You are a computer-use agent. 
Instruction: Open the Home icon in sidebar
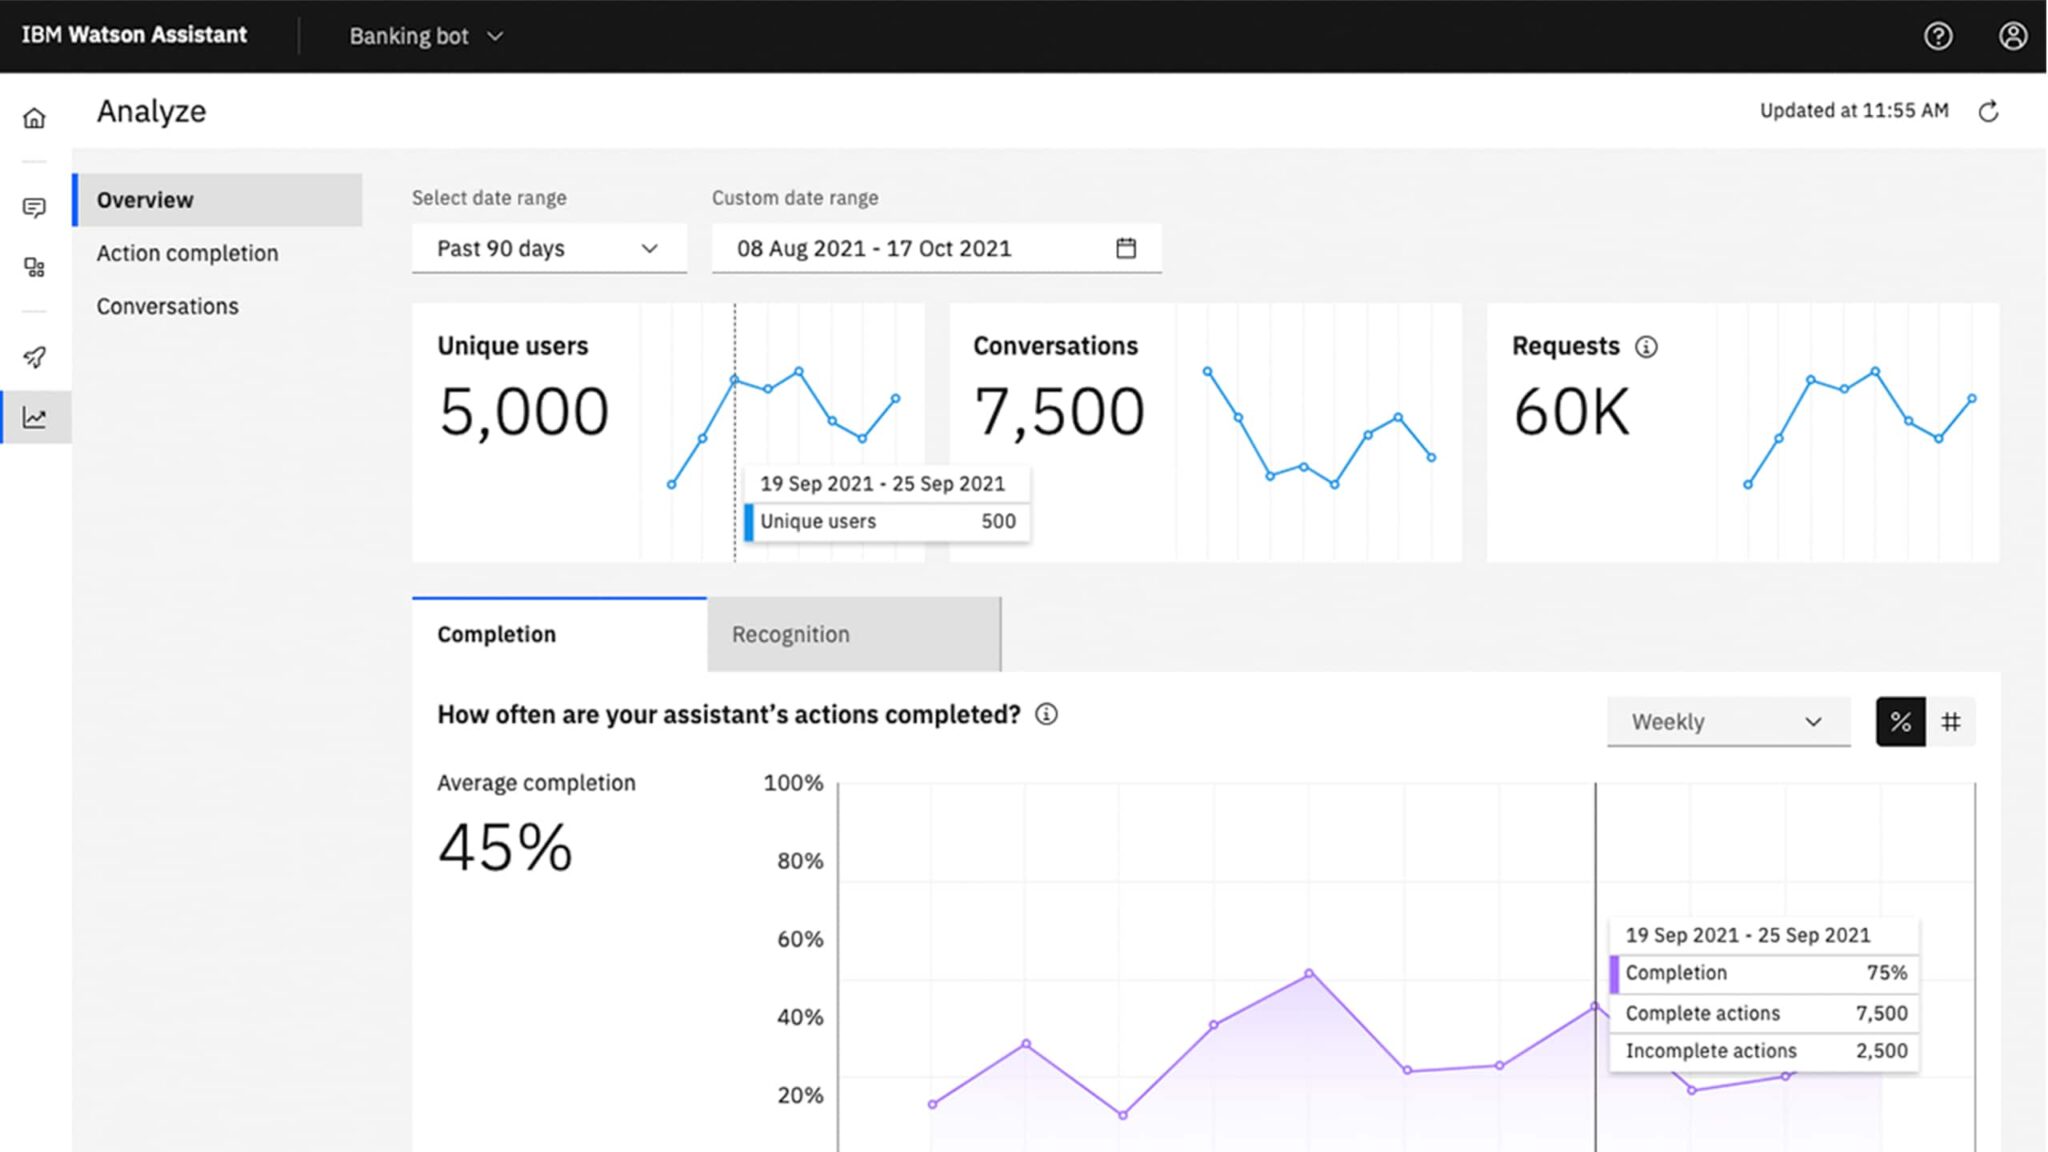click(x=35, y=117)
